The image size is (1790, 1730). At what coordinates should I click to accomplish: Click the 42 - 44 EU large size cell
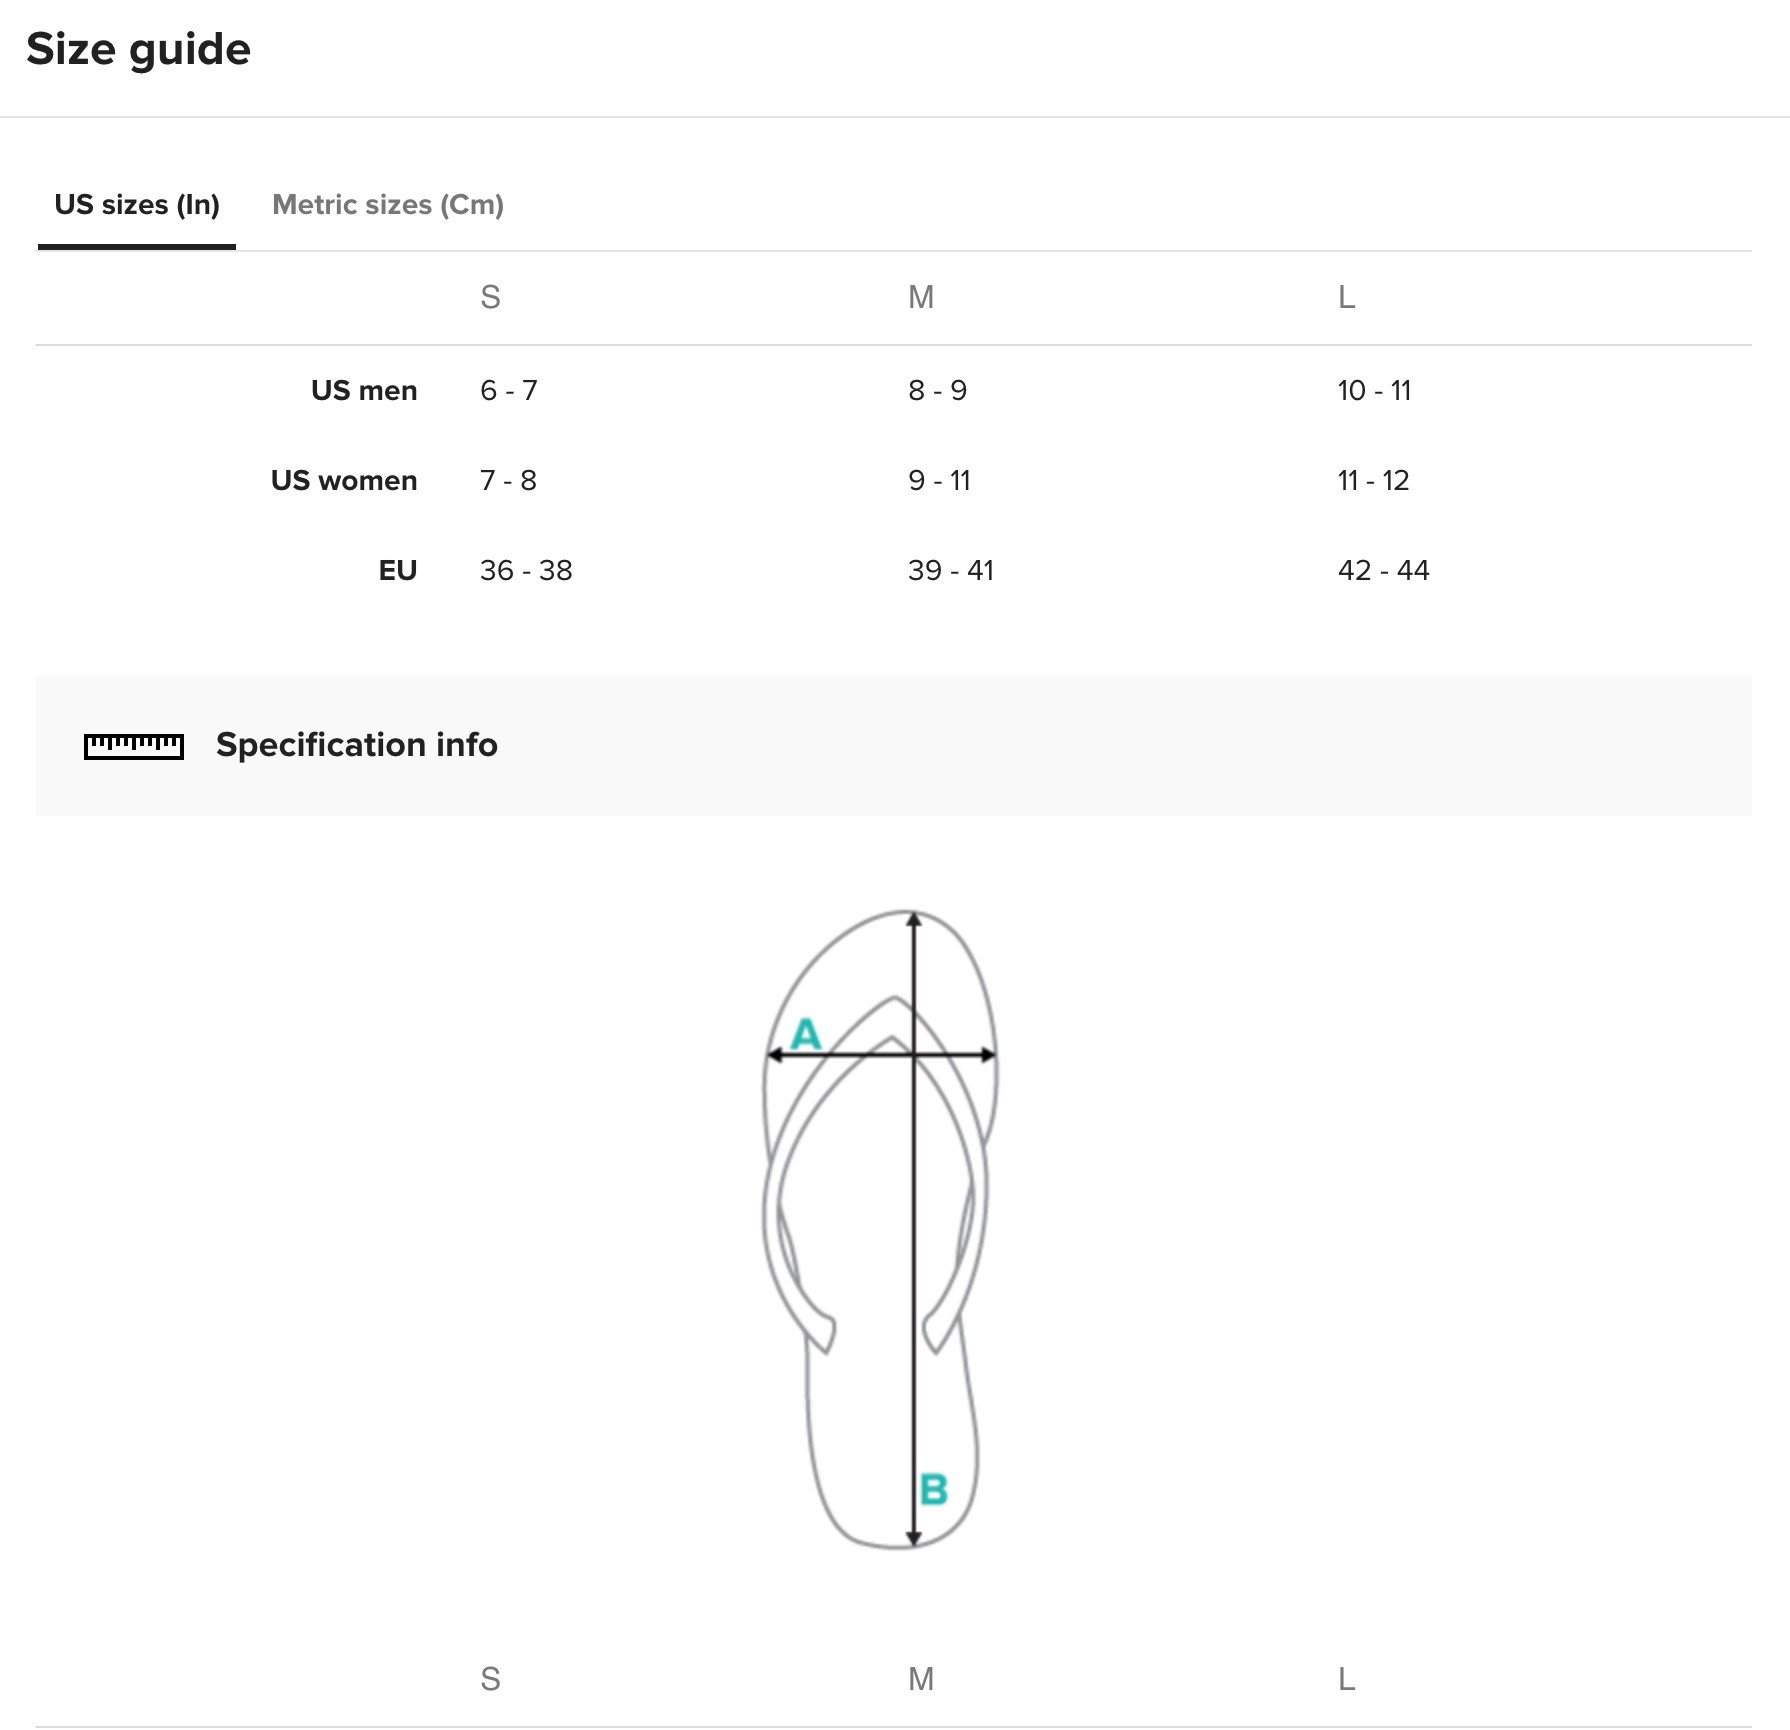click(x=1384, y=570)
